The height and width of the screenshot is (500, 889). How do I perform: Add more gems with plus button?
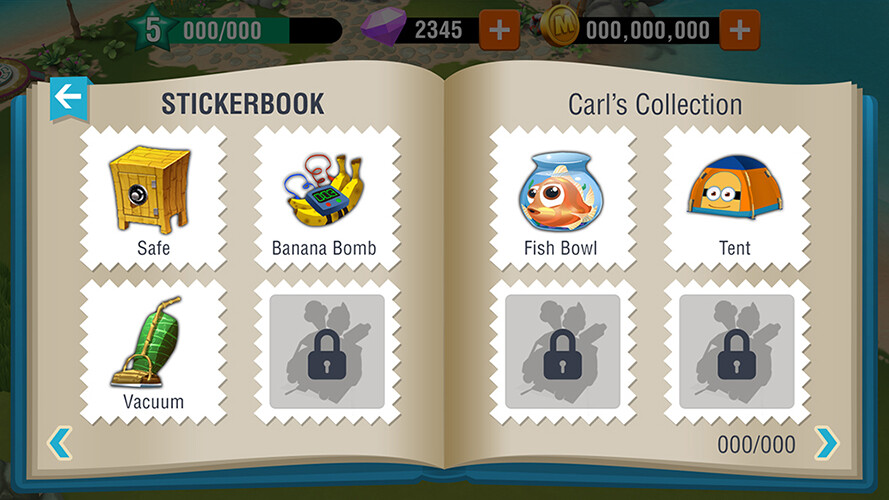tap(499, 29)
